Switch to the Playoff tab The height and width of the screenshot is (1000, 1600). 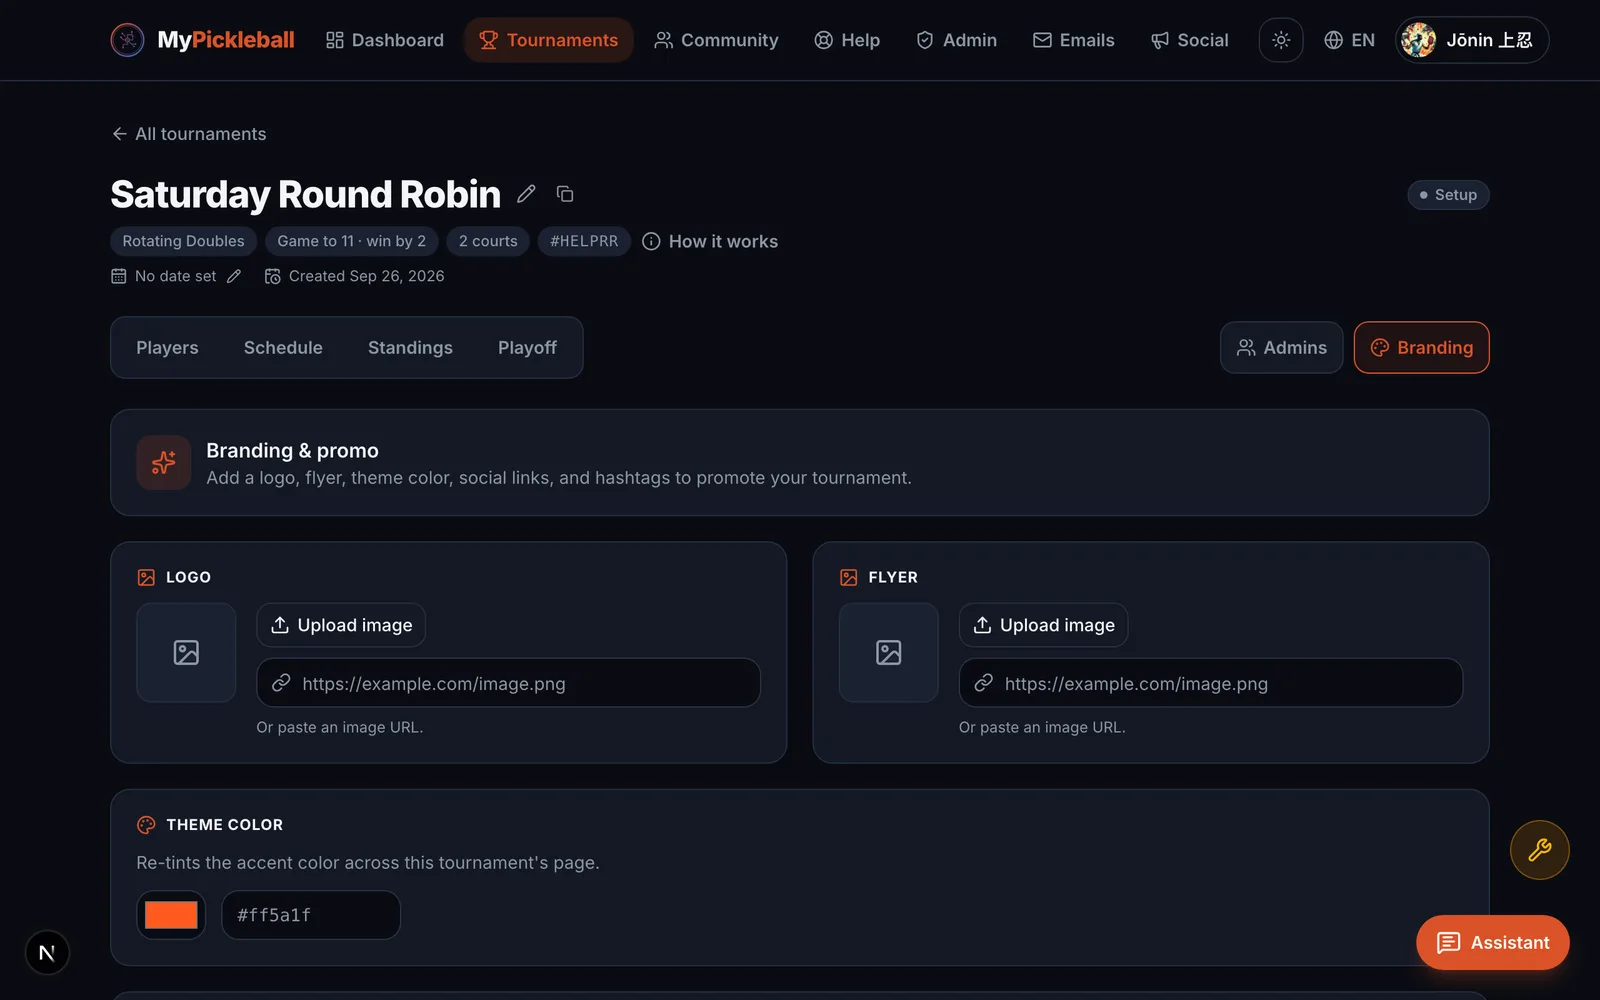(x=527, y=347)
